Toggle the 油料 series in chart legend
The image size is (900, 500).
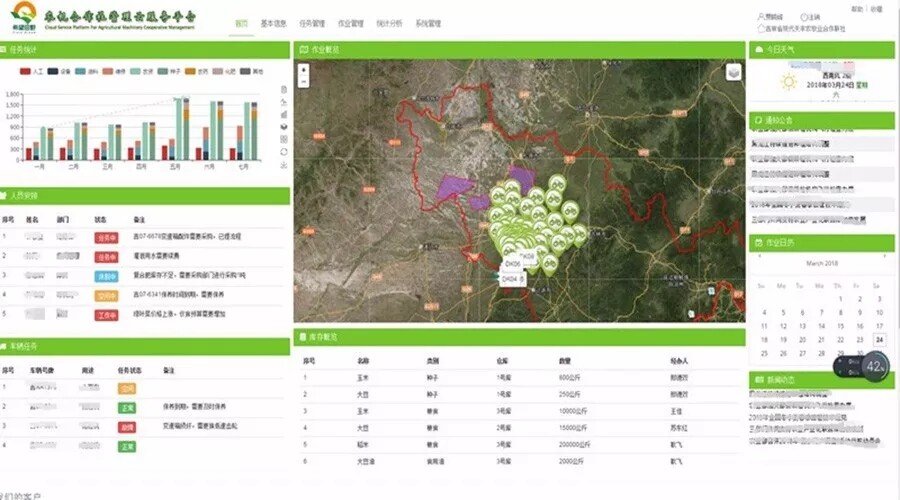tap(87, 71)
